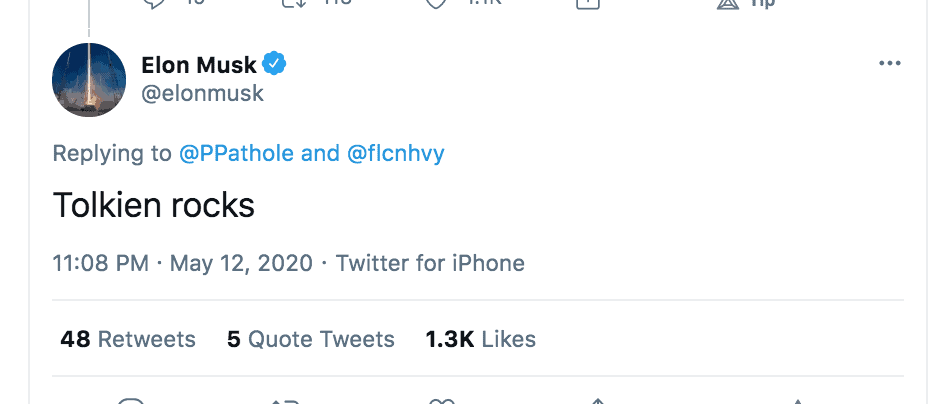The height and width of the screenshot is (404, 936).
Task: Click the blue verified badge
Action: (x=275, y=66)
